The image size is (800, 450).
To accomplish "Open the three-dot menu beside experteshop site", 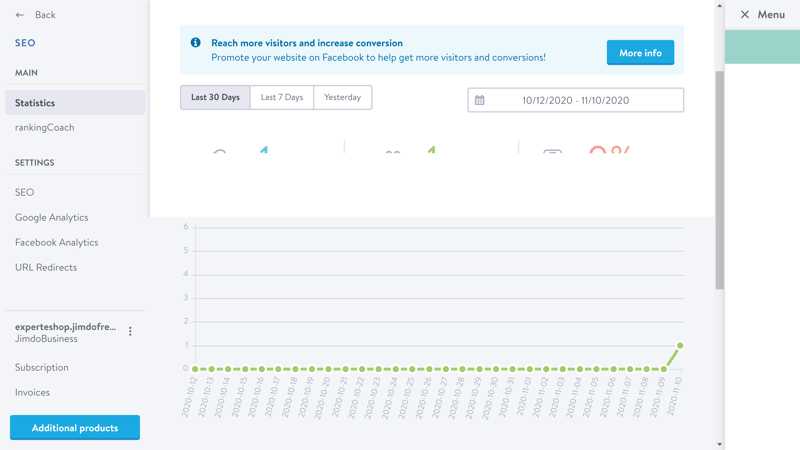I will click(130, 332).
